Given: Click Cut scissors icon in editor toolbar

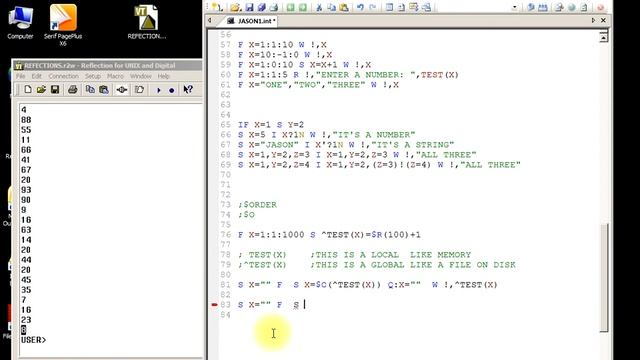Looking at the screenshot, I should coord(319,7).
